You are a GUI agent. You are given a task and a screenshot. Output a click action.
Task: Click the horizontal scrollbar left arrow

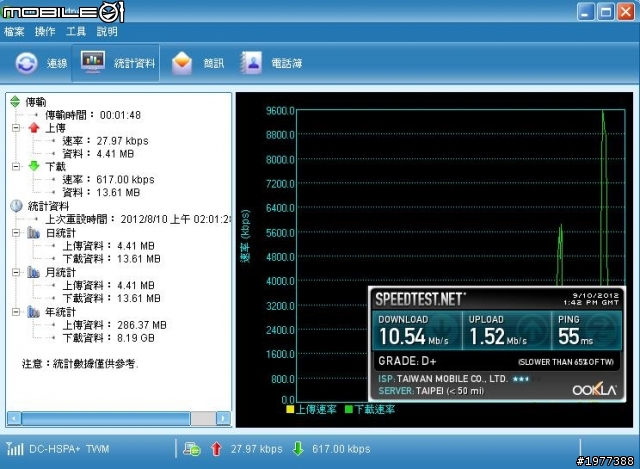click(14, 418)
